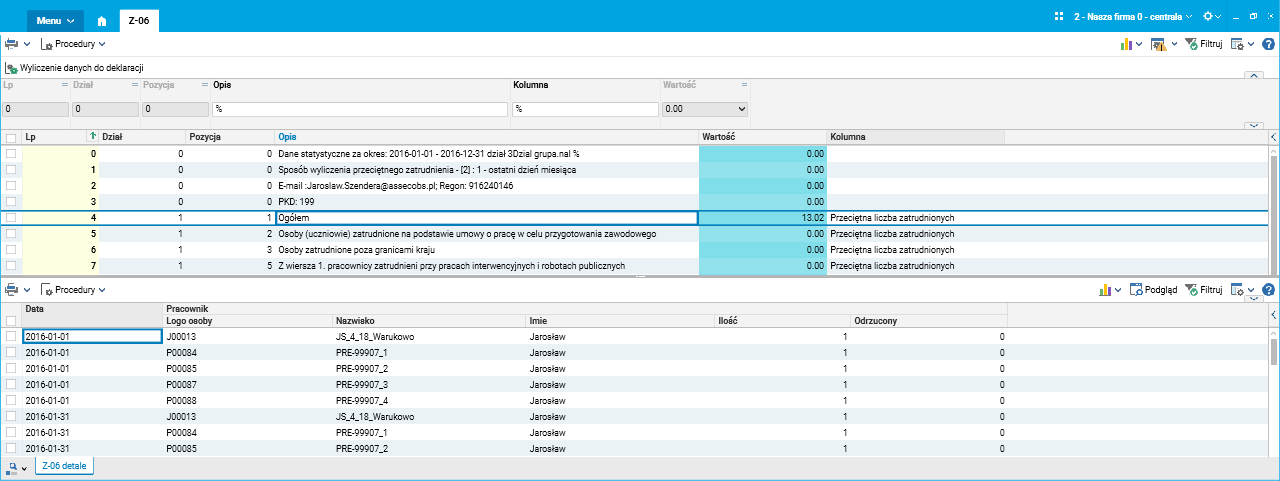Switch to the Z-06 detale tab

pos(65,466)
